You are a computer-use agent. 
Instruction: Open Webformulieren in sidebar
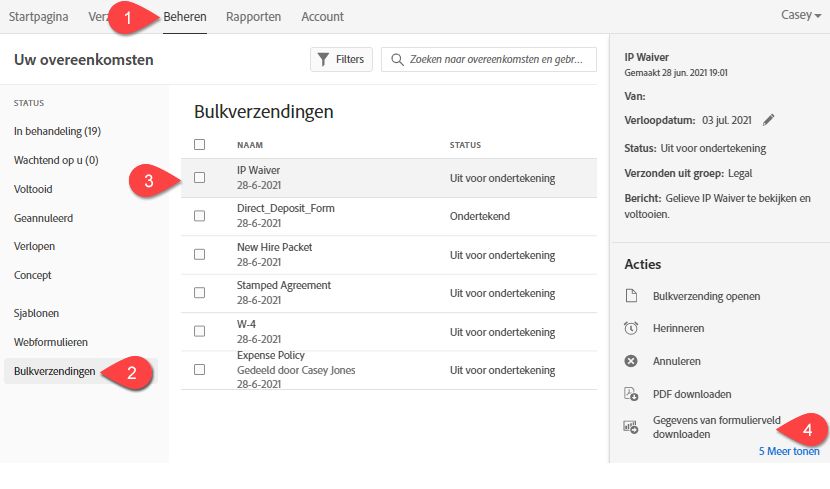coord(51,342)
